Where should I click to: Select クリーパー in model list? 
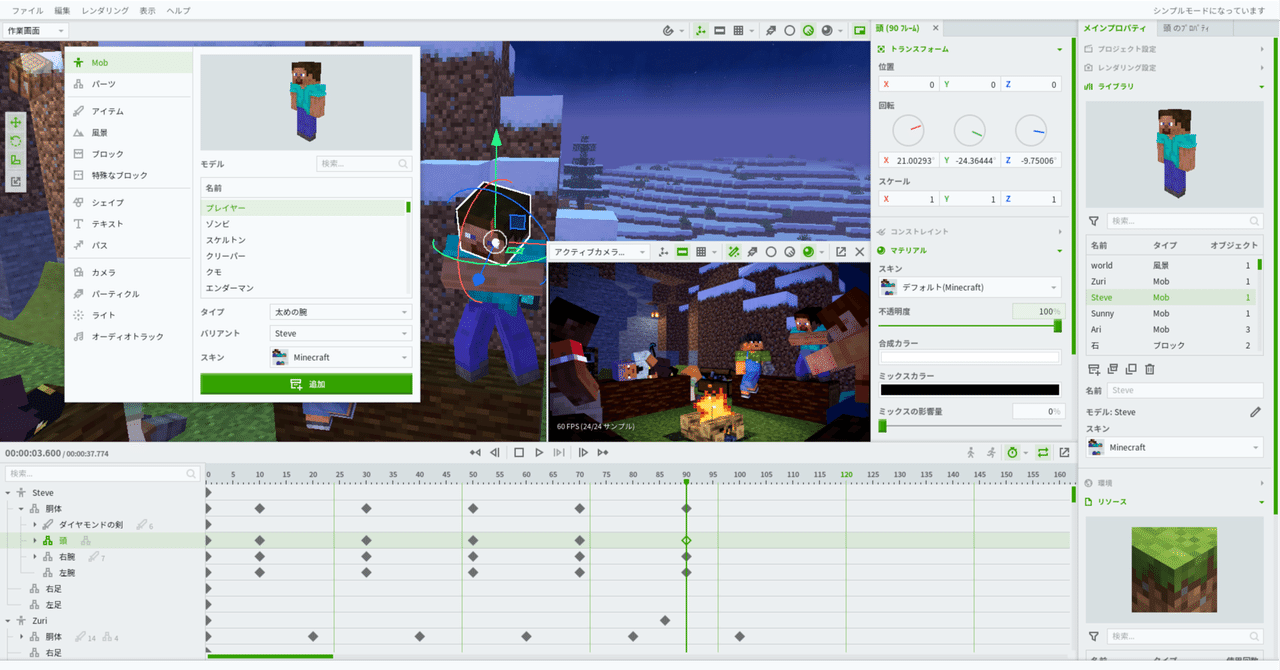[302, 256]
